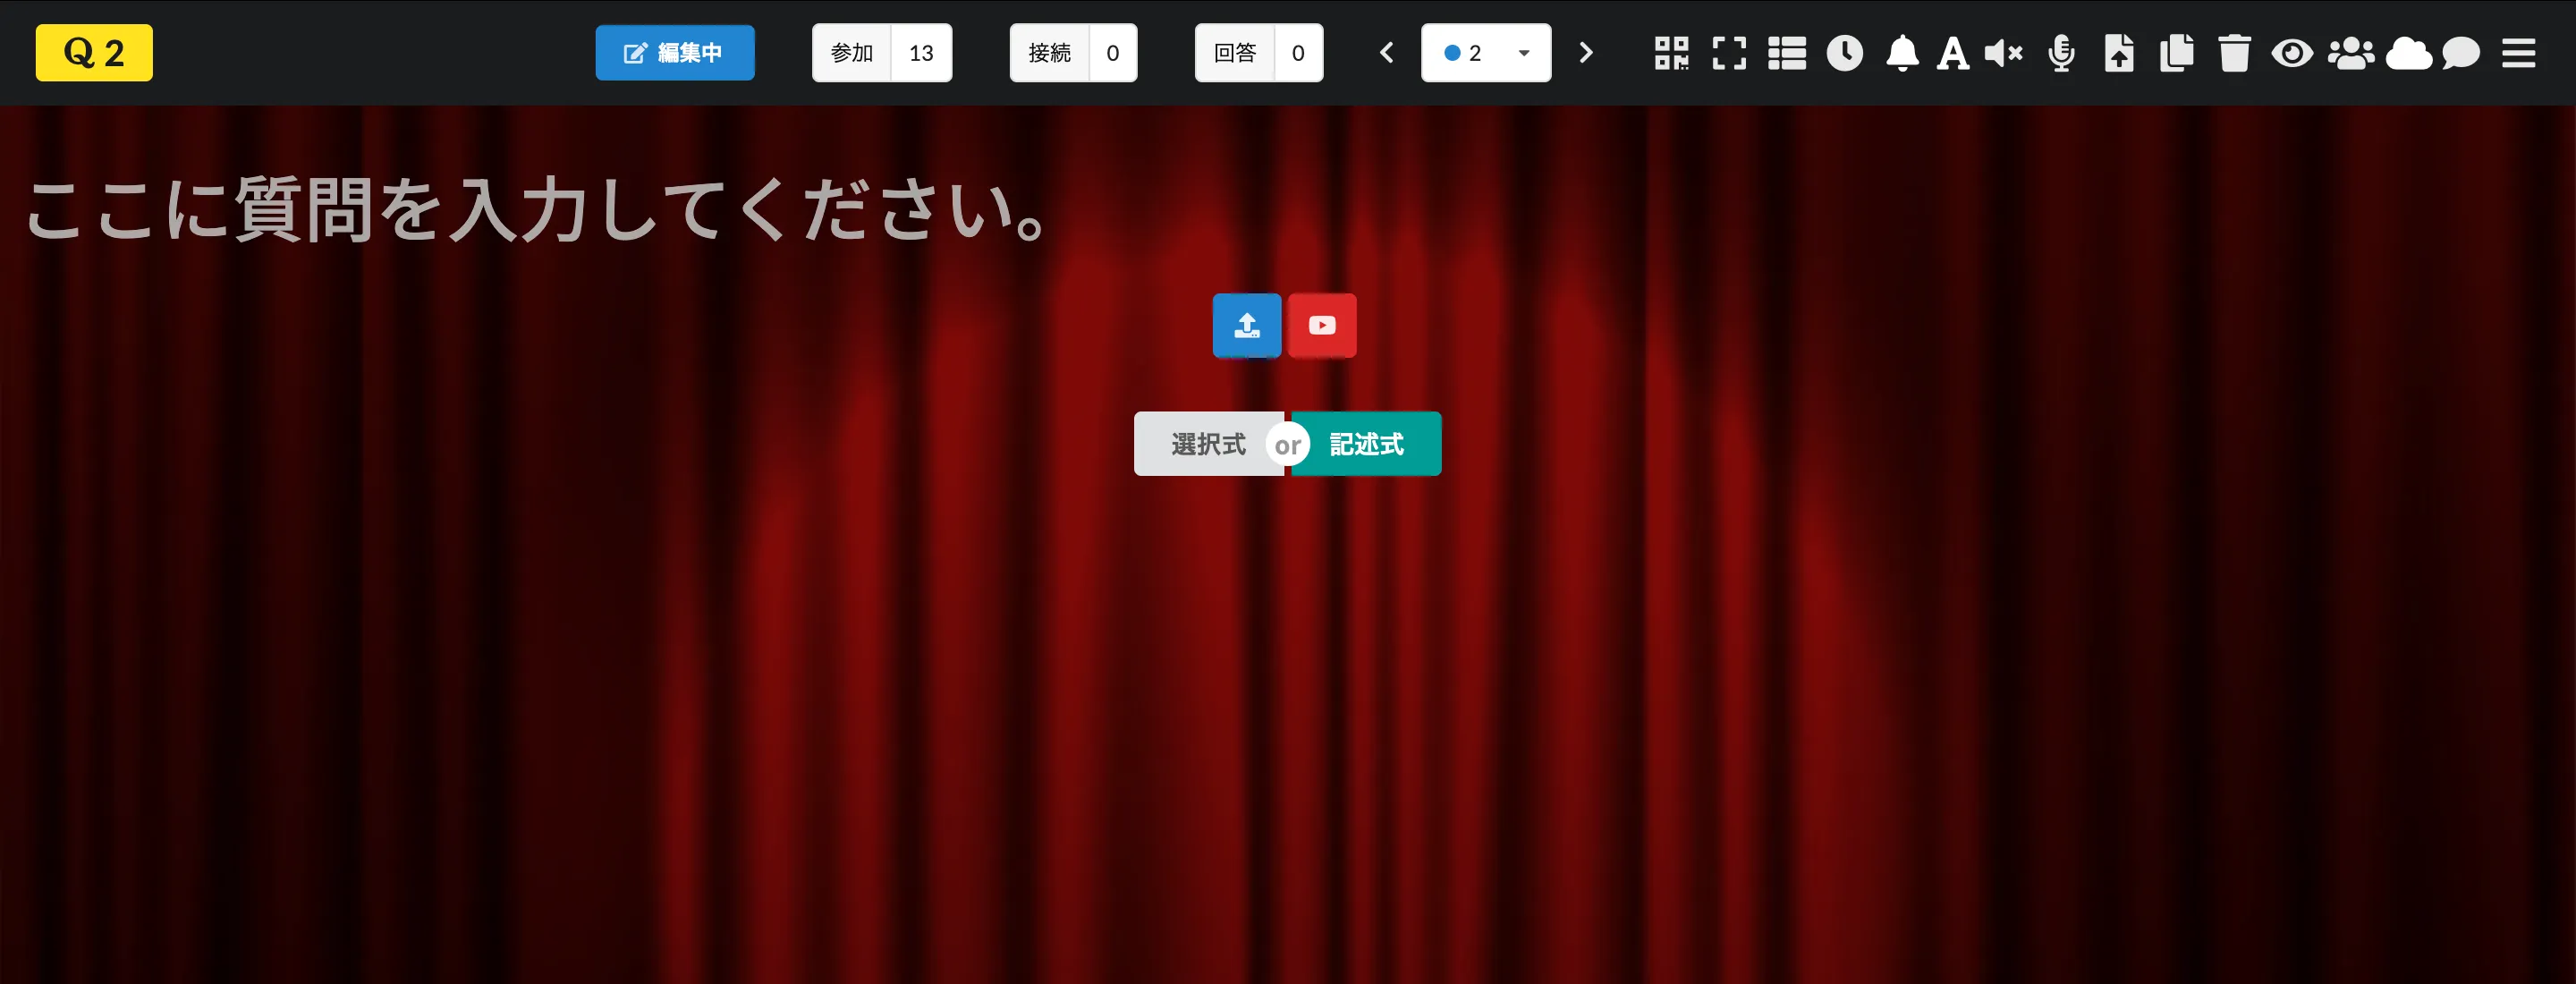The height and width of the screenshot is (984, 2576).
Task: Click the blue 編集中 edit button
Action: click(675, 53)
